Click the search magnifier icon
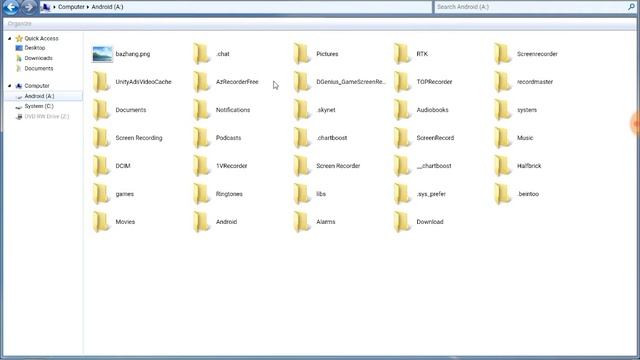Image resolution: width=640 pixels, height=360 pixels. coord(631,7)
